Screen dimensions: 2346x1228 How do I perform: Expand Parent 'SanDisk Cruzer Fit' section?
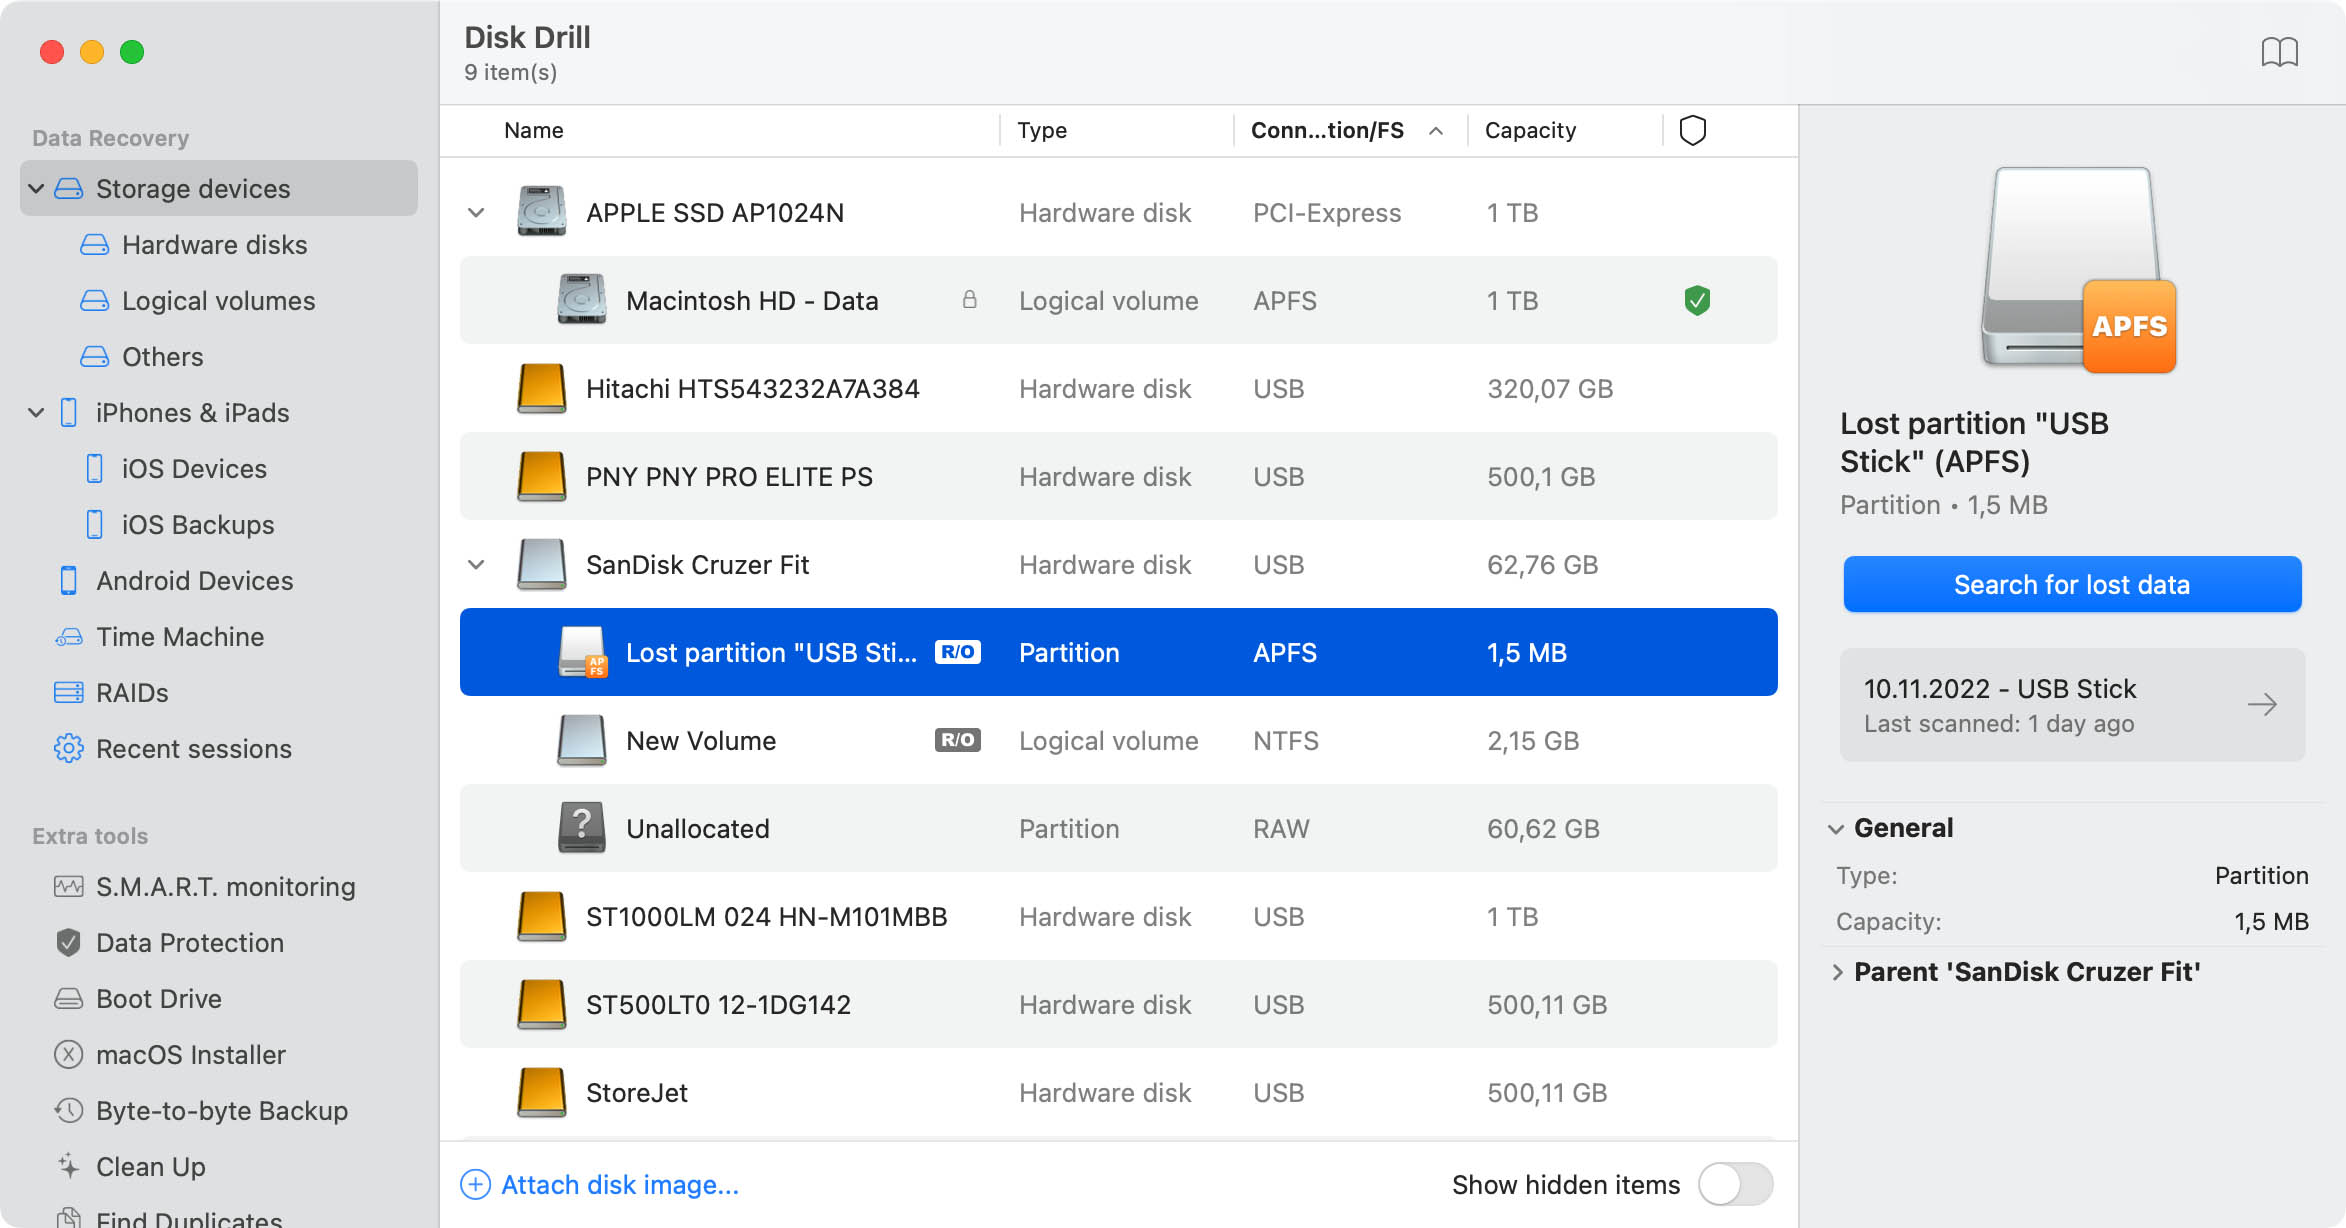click(1837, 972)
